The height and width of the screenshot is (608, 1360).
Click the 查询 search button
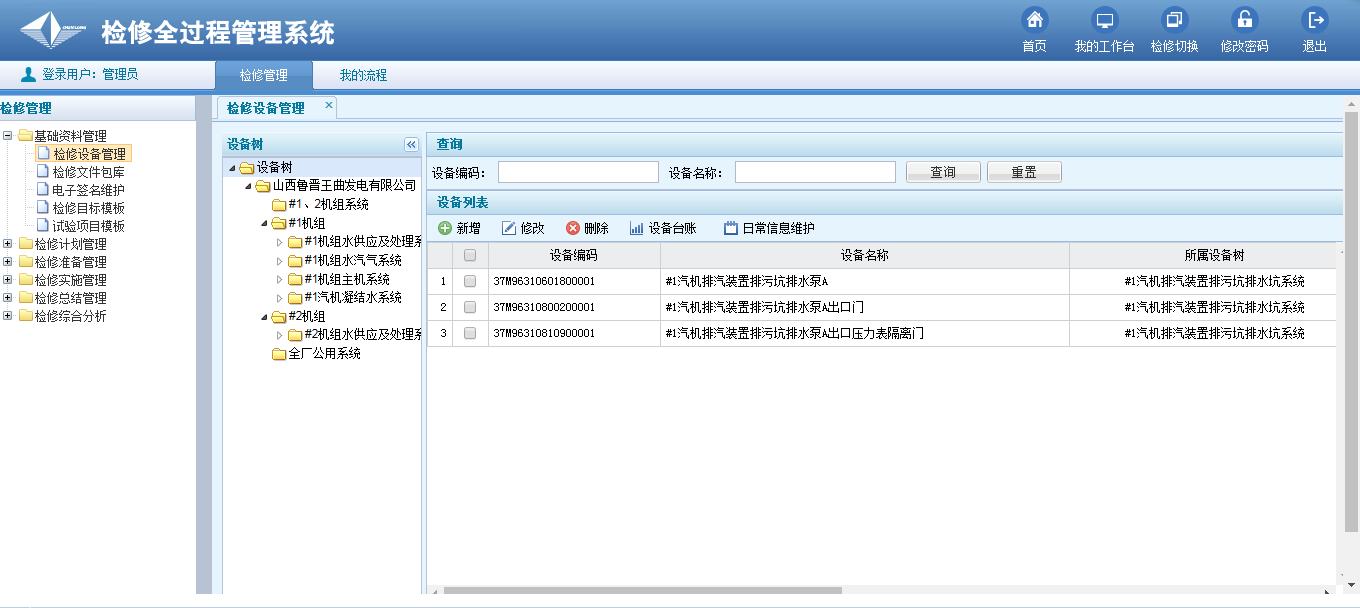click(942, 172)
